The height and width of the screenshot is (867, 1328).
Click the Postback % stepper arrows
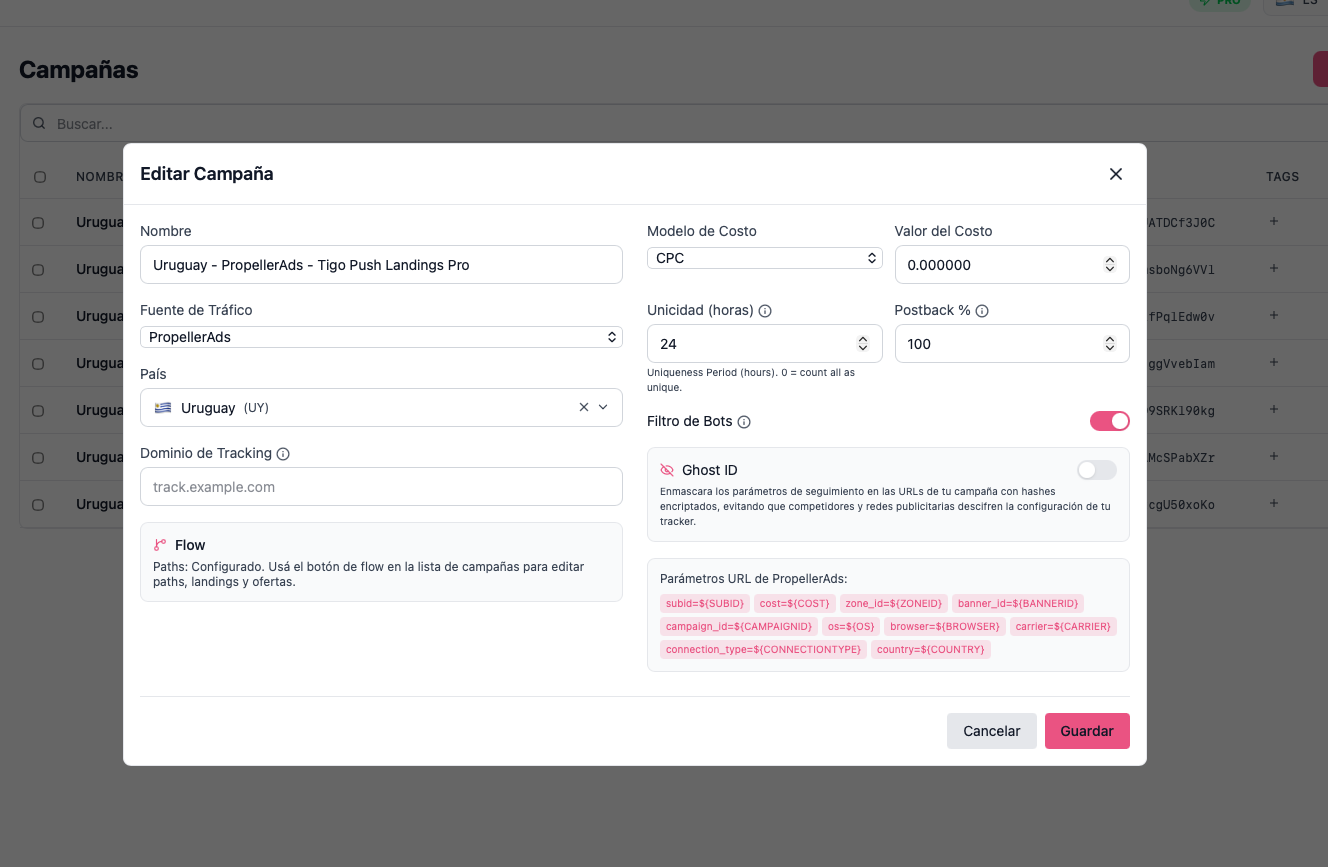1110,344
